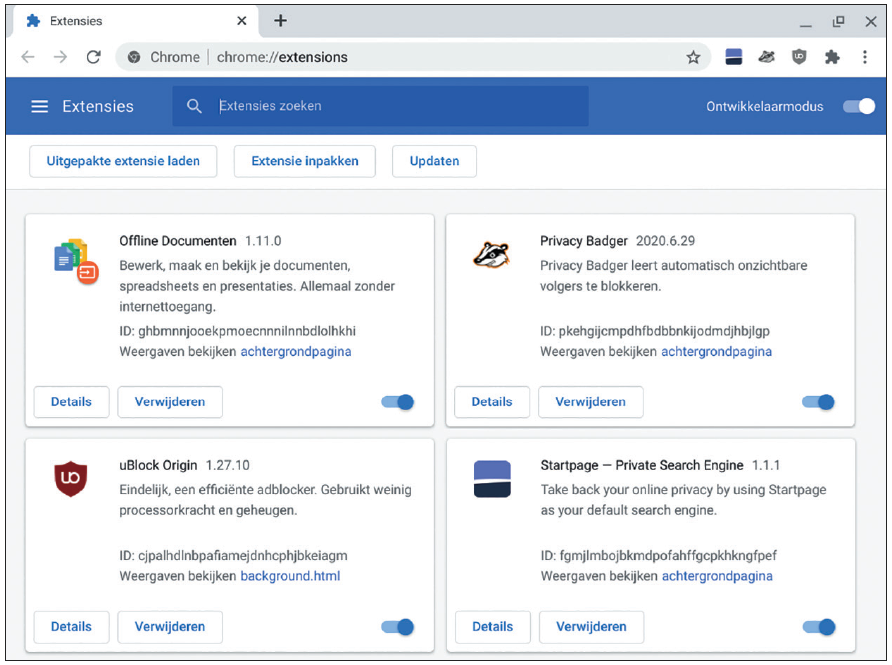Viewport: 892px width, 665px height.
Task: Click the puzzle favicon on the Extensies tab
Action: point(34,21)
